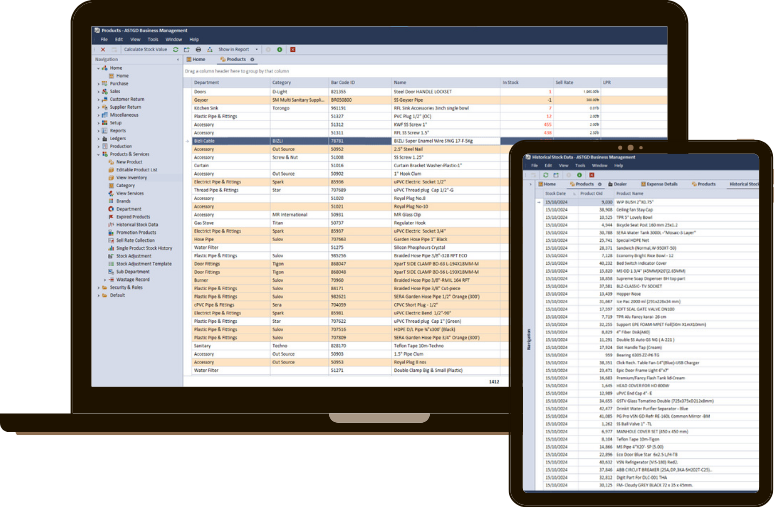Viewport: 775px width, 508px height.
Task: Click the red X delete icon in Products toolbar
Action: tap(103, 49)
